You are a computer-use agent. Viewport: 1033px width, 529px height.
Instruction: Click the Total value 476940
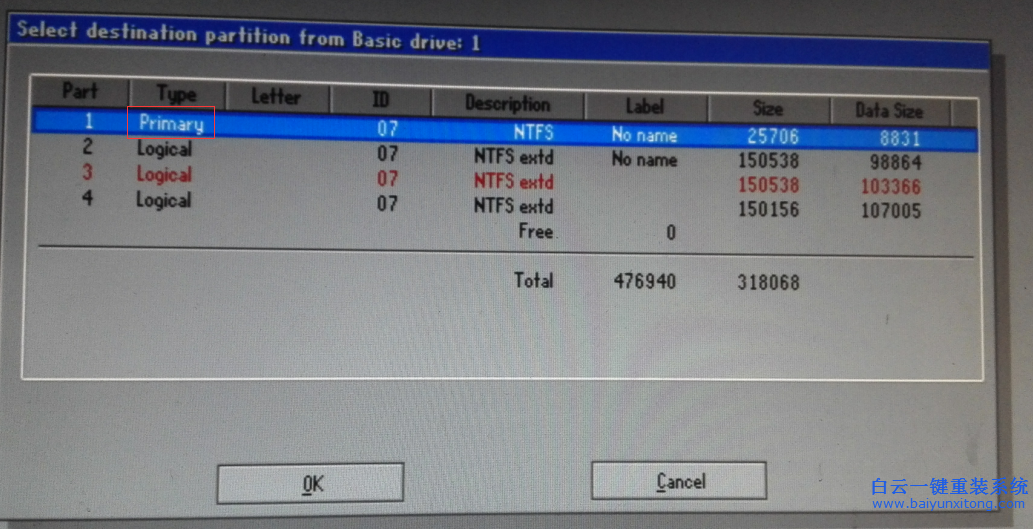point(644,282)
